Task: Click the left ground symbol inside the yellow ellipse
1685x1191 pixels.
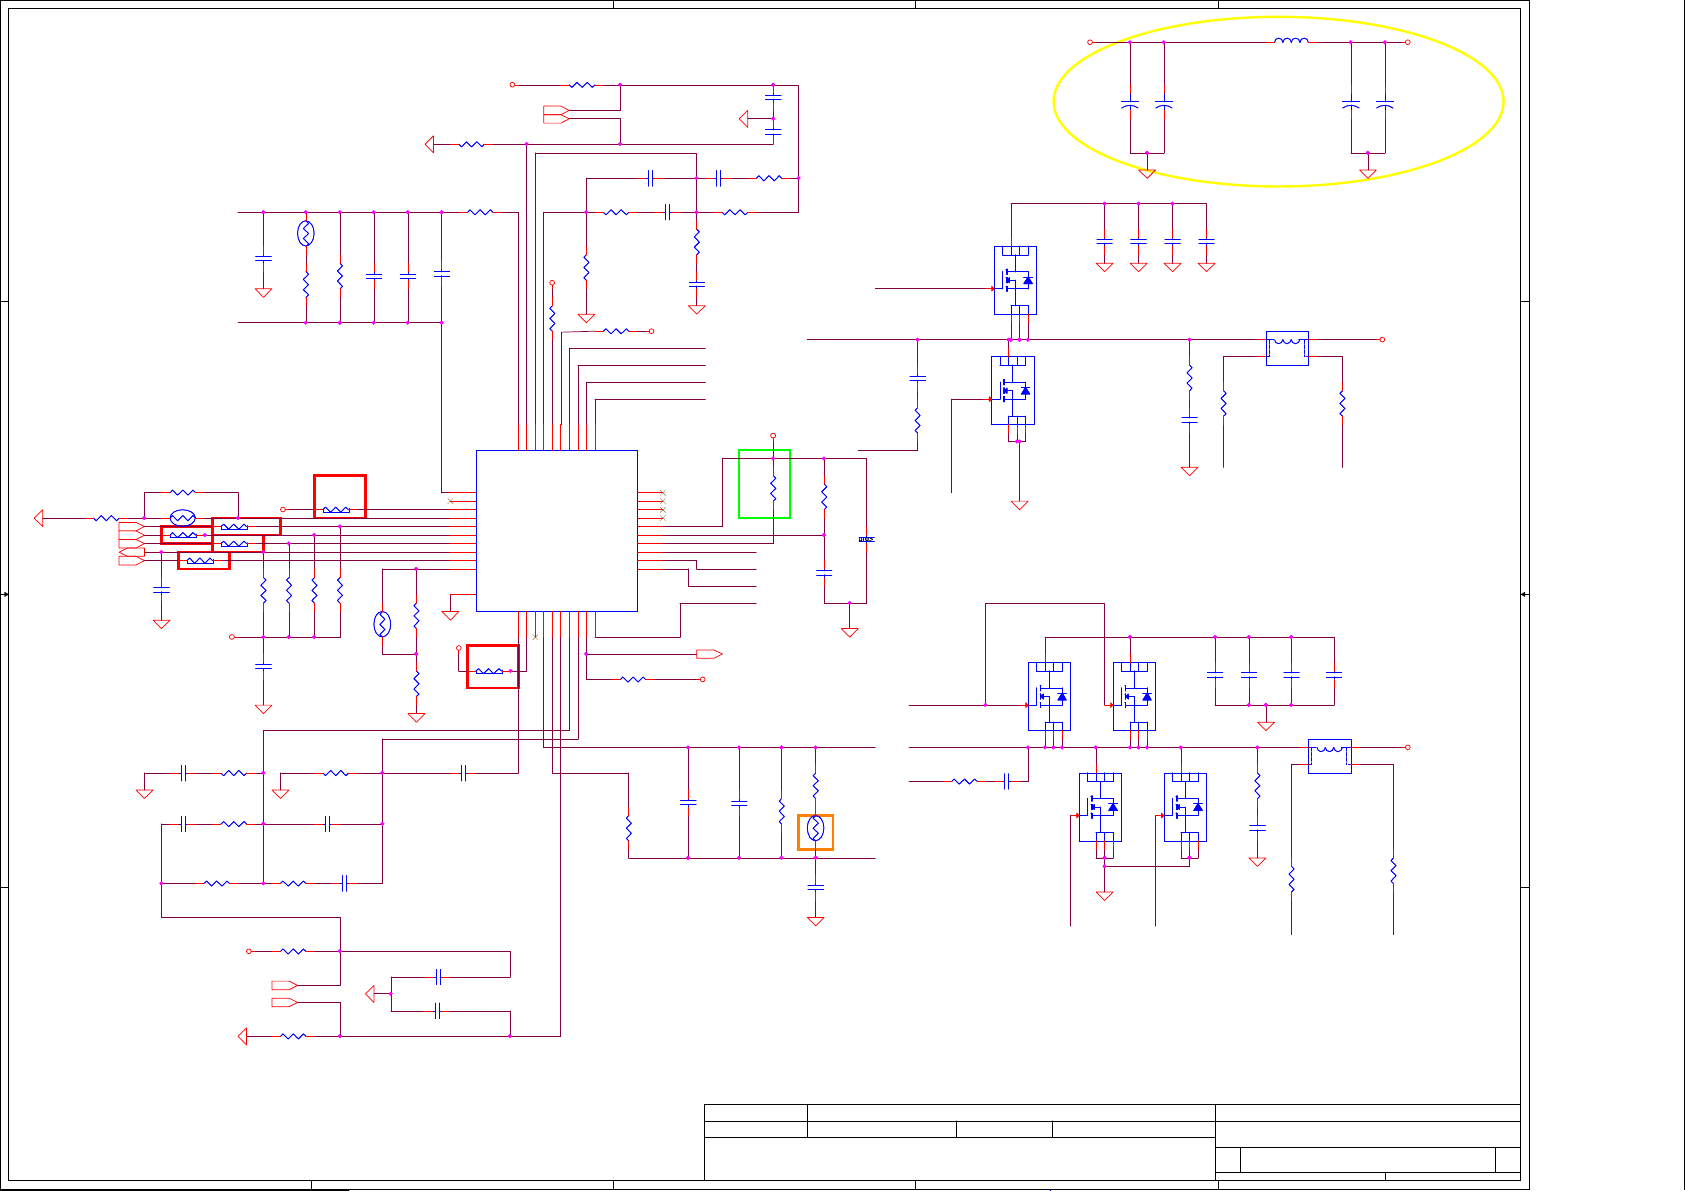Action: [x=1147, y=173]
